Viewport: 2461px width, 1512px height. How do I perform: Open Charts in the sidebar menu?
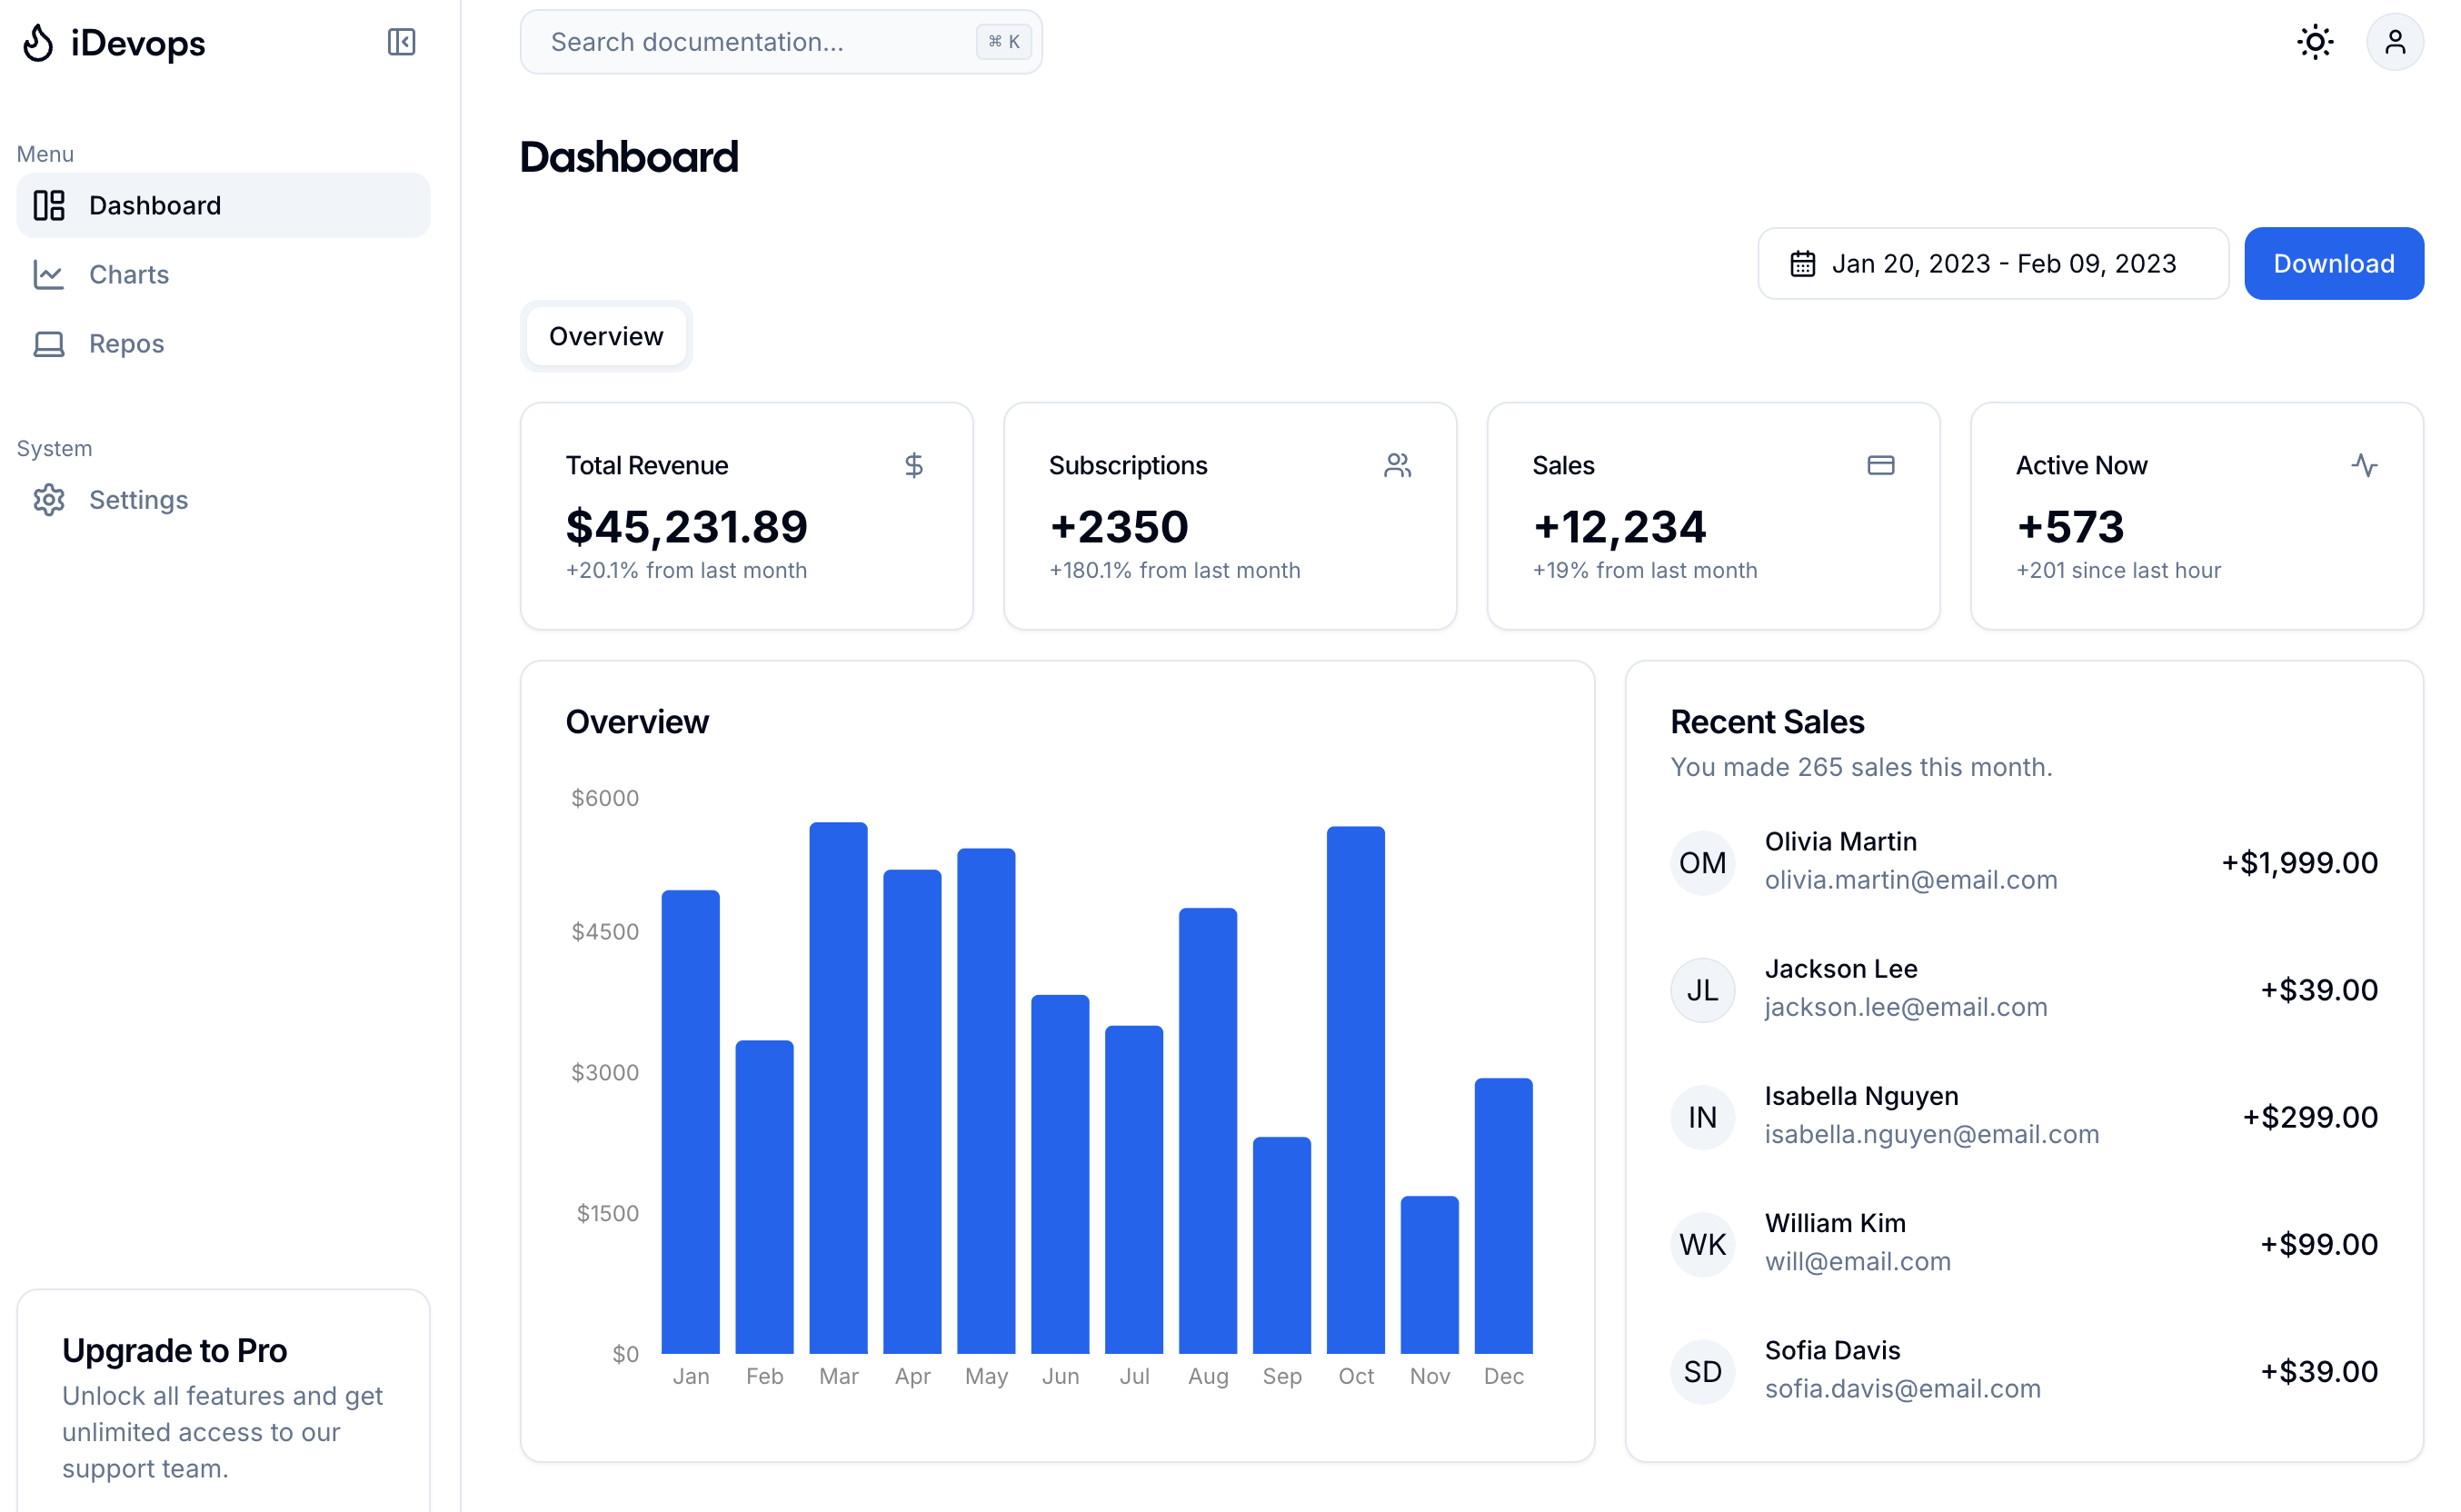pyautogui.click(x=128, y=274)
